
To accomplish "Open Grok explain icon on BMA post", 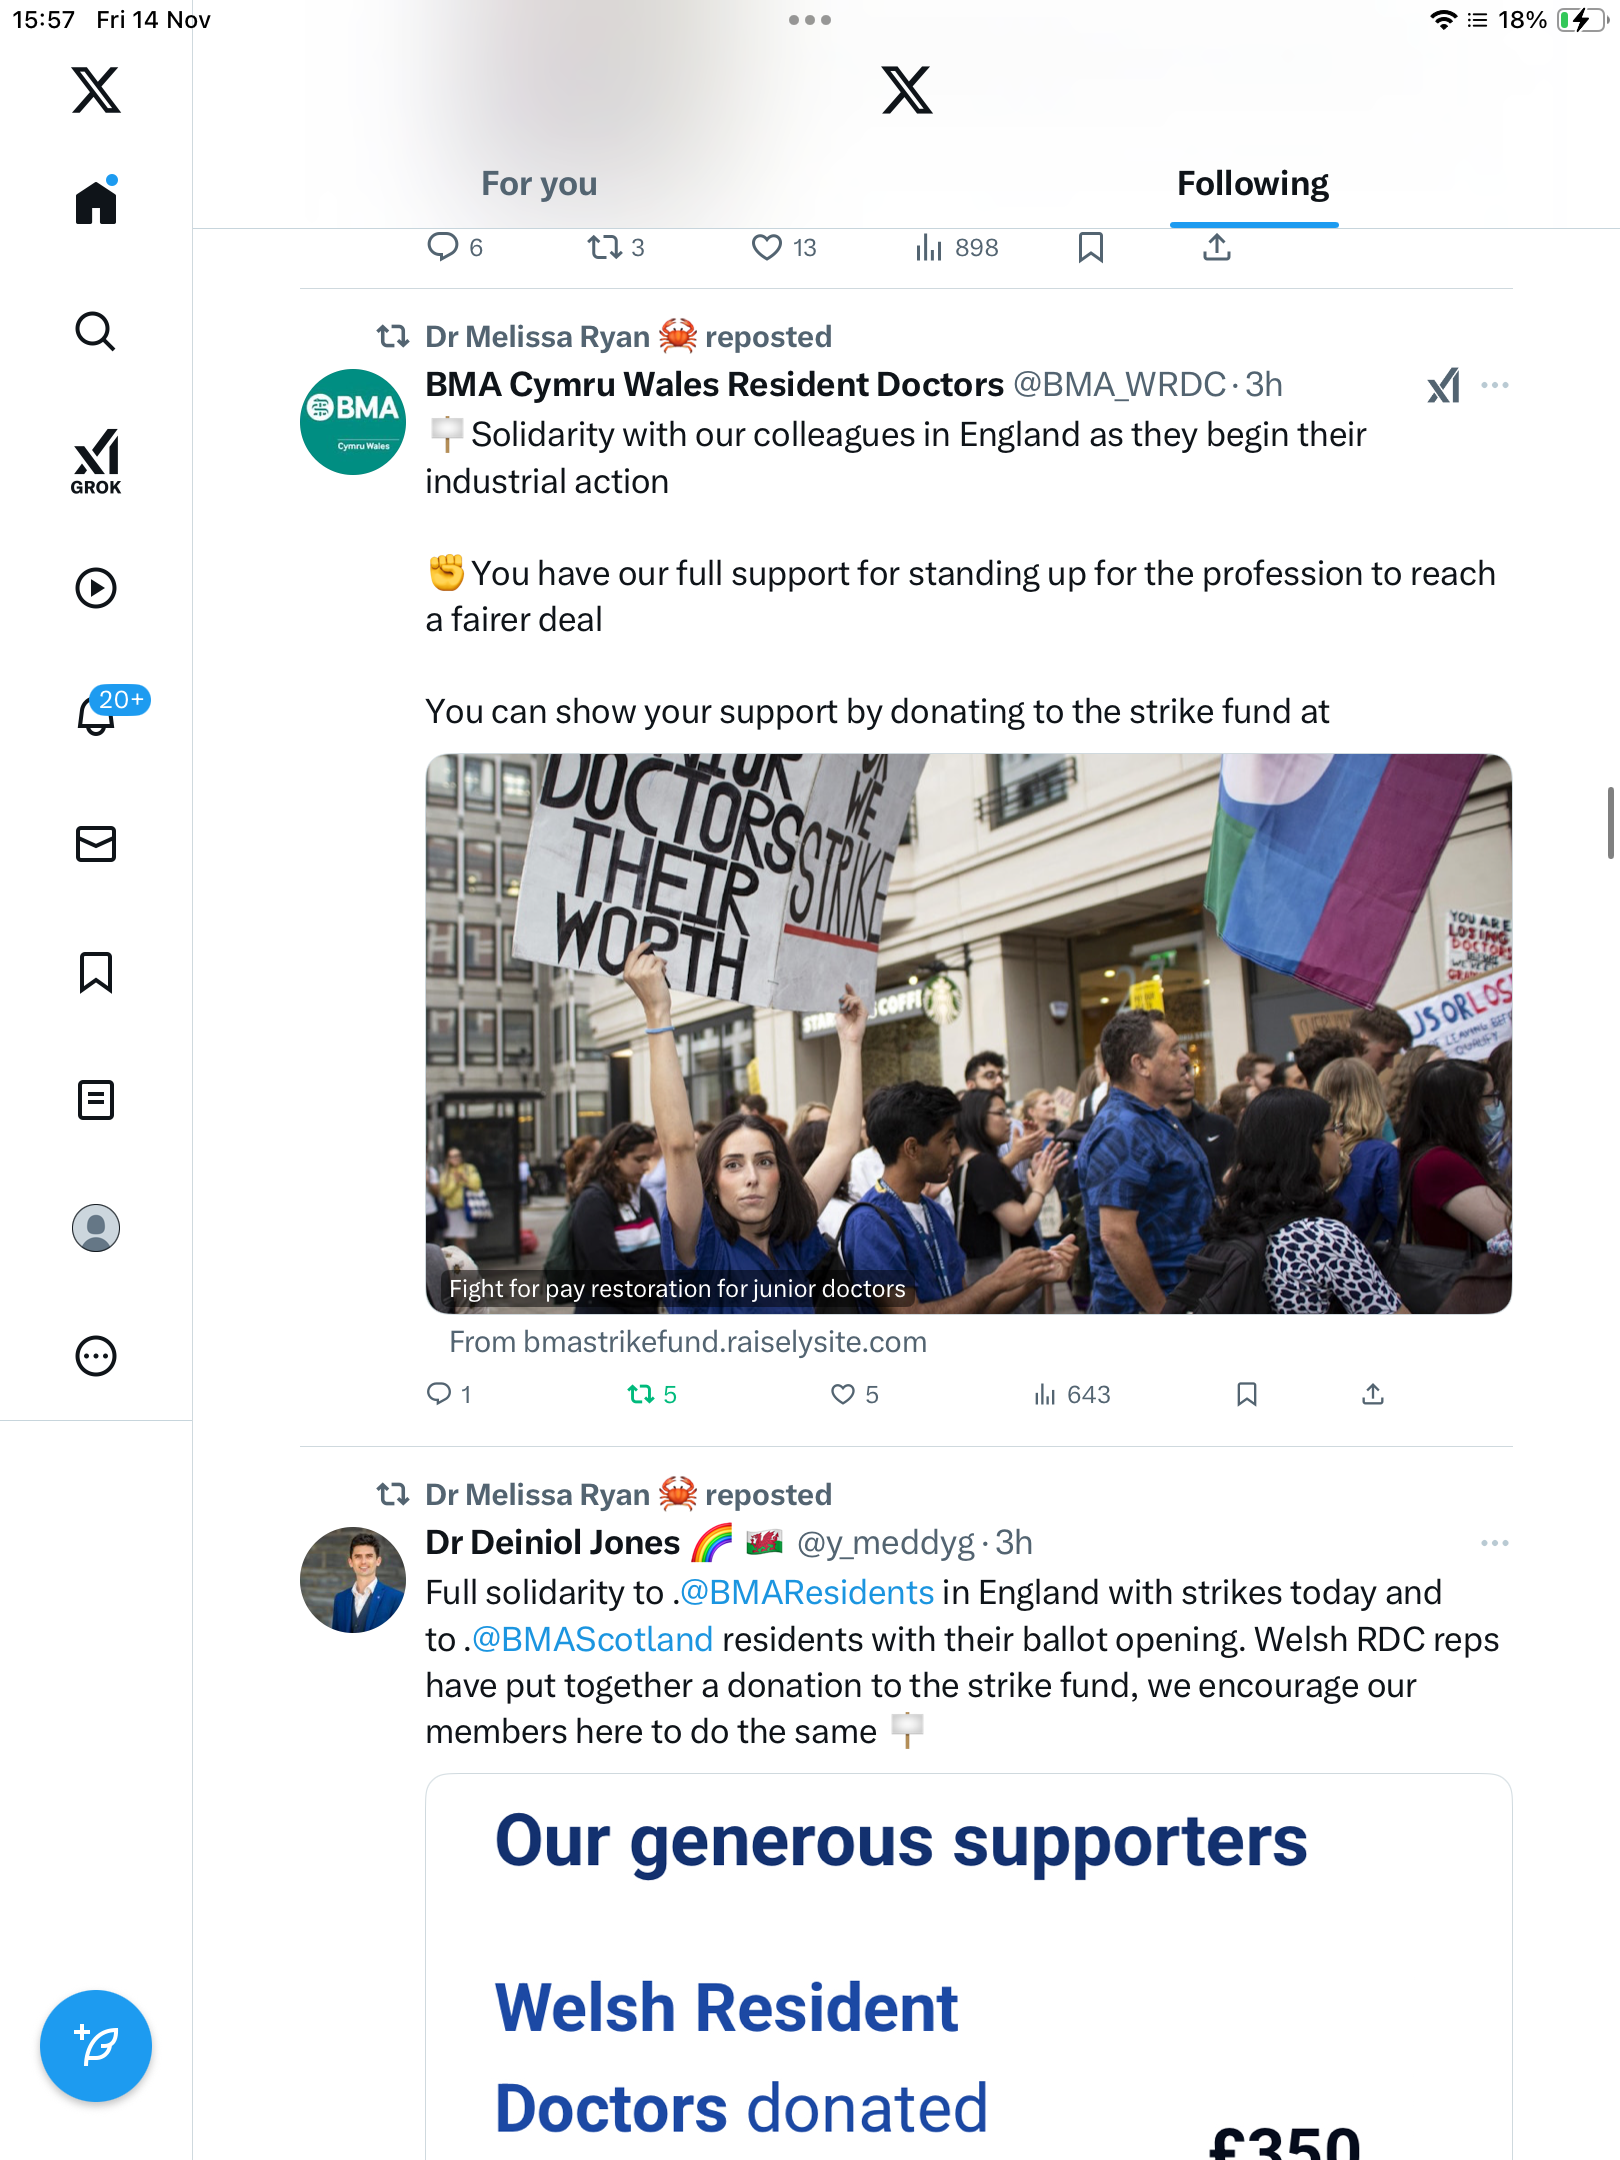I will (1443, 385).
